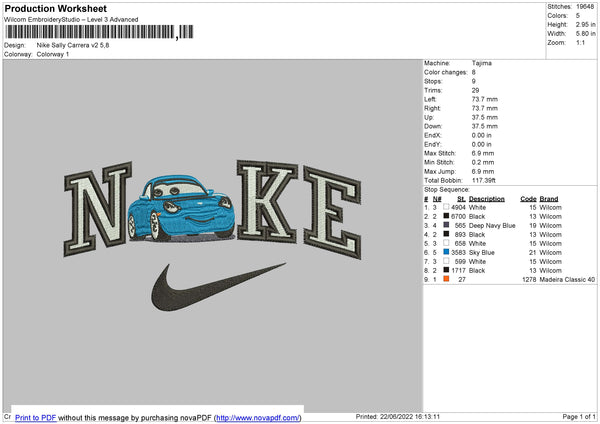Viewport: 600px width, 424px height.
Task: Click the Max Stitch value 6.9 mm
Action: [483, 153]
